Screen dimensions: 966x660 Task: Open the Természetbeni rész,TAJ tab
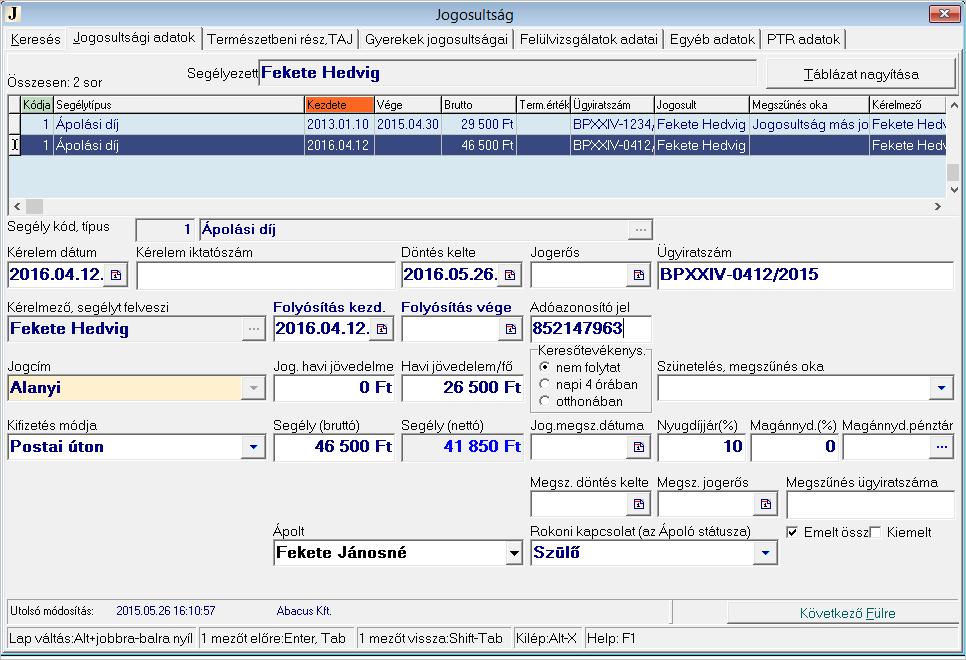pos(280,39)
